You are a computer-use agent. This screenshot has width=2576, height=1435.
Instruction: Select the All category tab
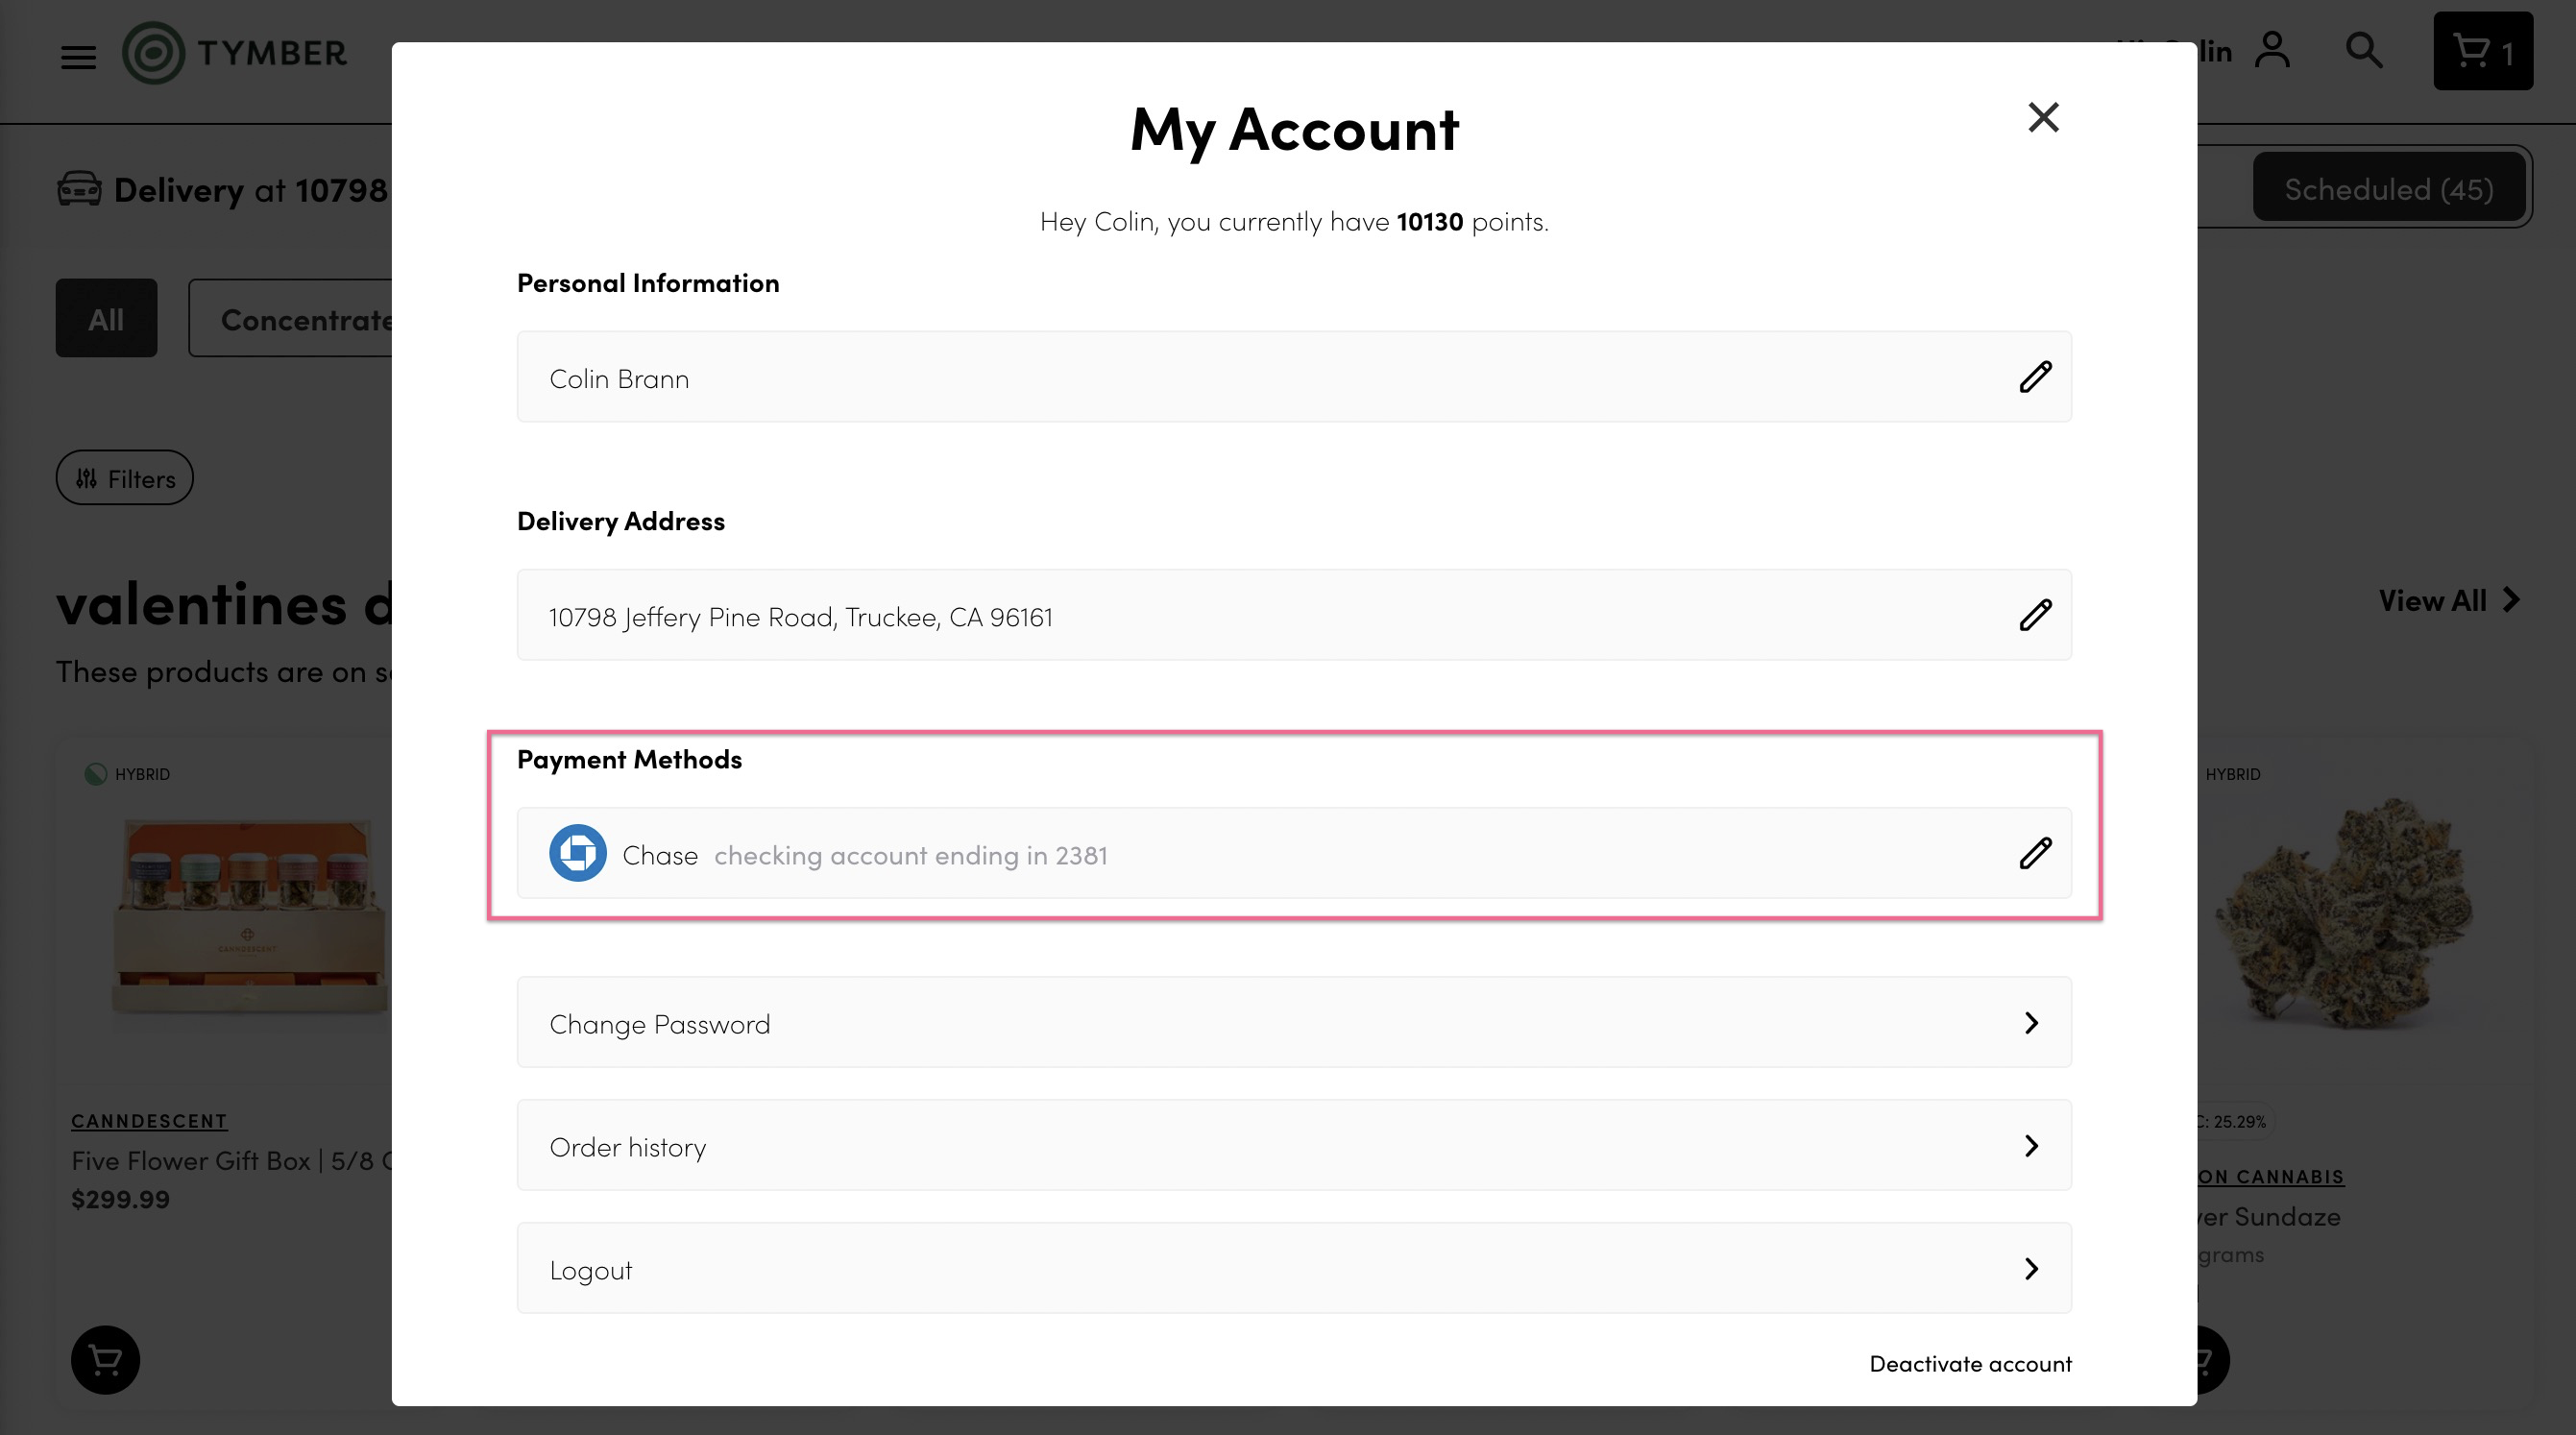[106, 318]
